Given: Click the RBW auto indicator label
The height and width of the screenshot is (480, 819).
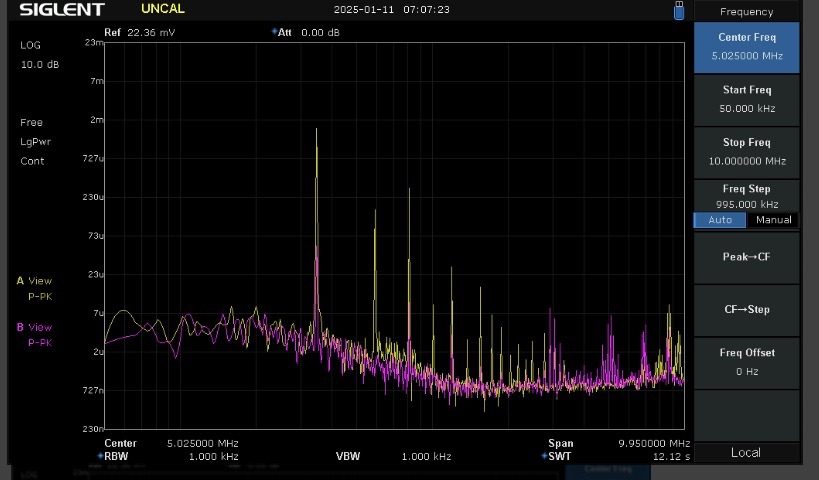Looking at the screenshot, I should click(x=116, y=456).
